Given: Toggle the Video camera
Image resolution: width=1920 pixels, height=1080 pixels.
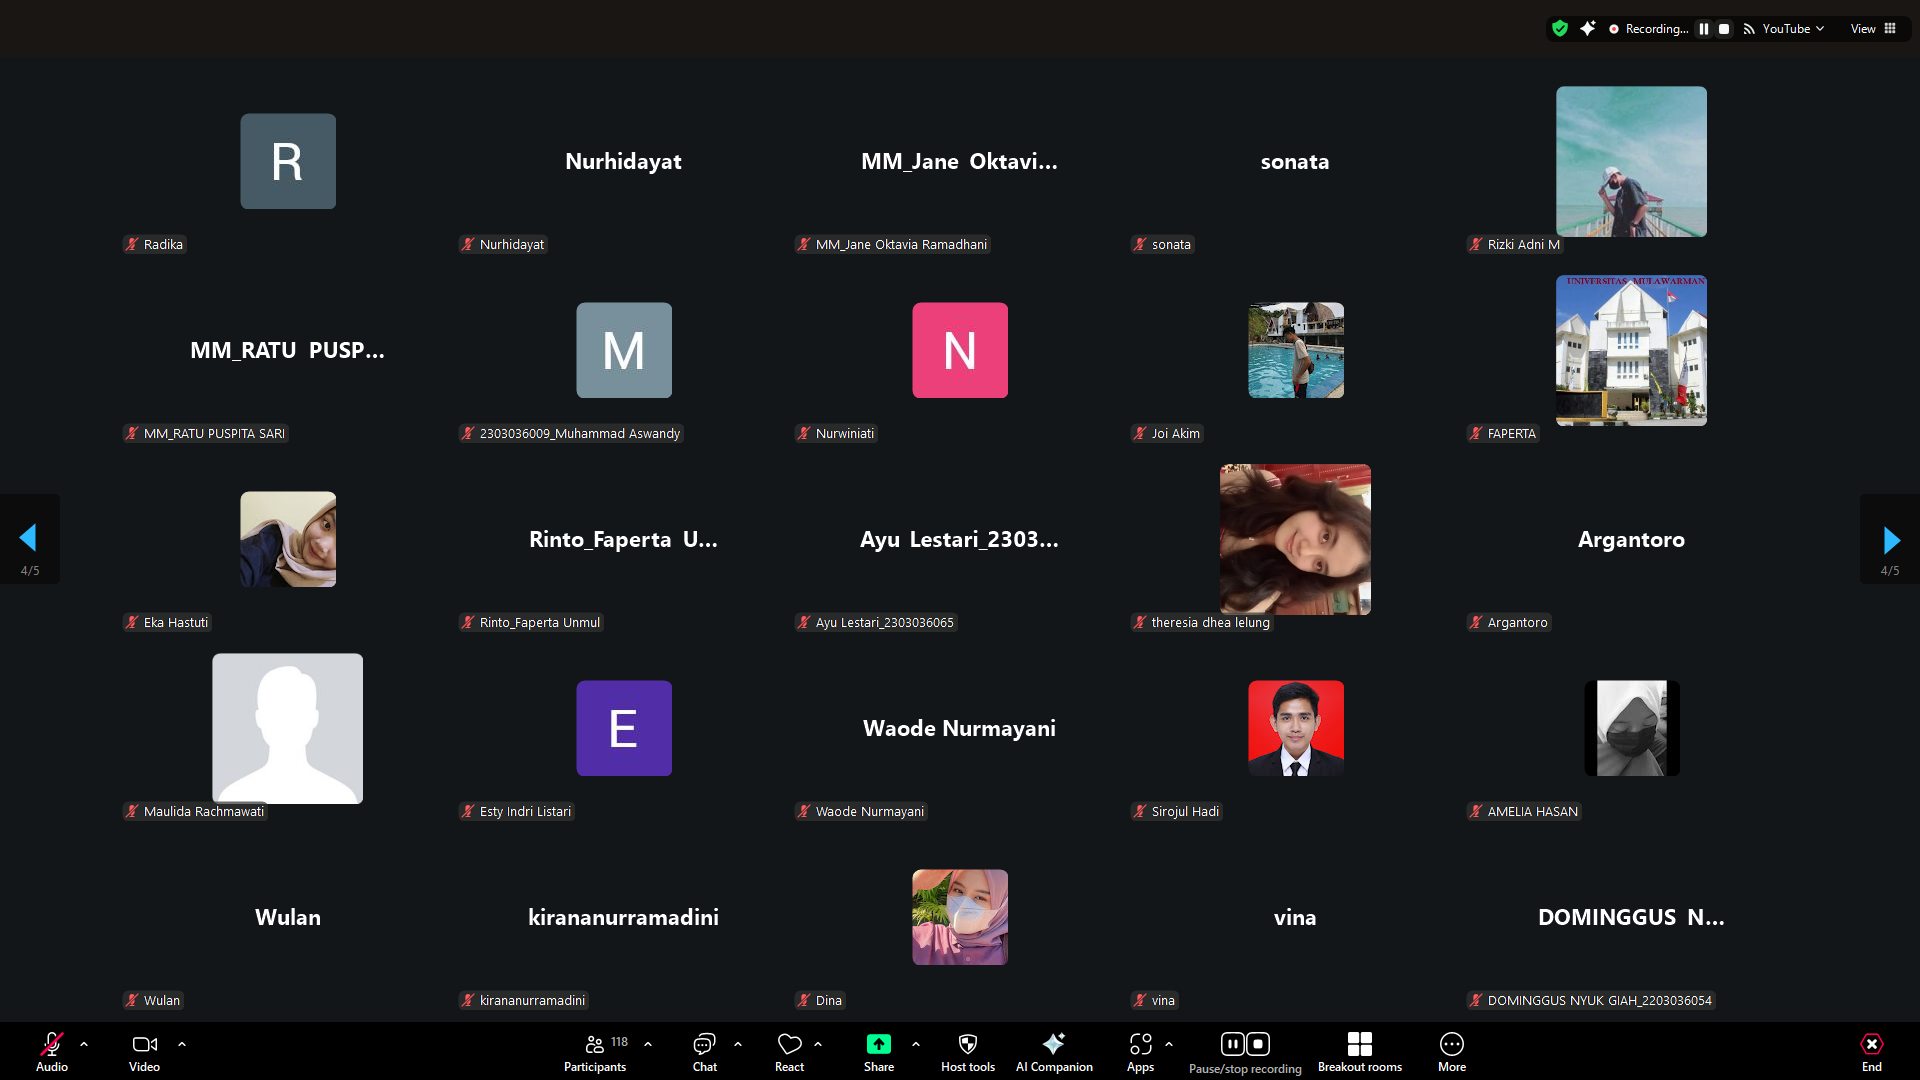Looking at the screenshot, I should [144, 1051].
